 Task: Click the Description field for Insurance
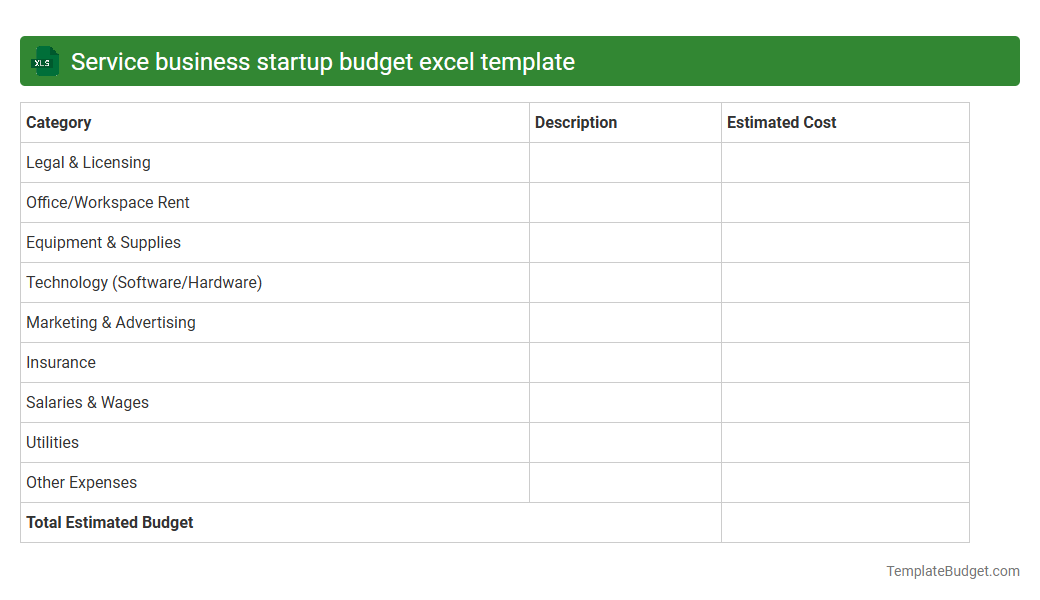pyautogui.click(x=624, y=362)
